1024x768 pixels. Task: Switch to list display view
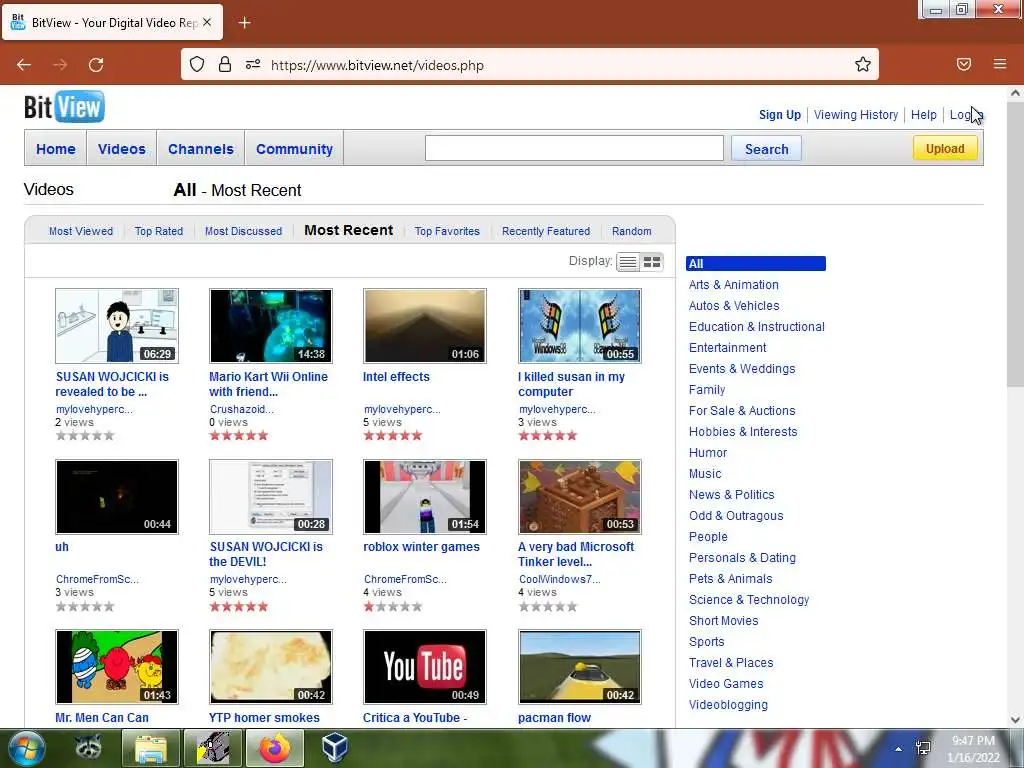click(628, 262)
